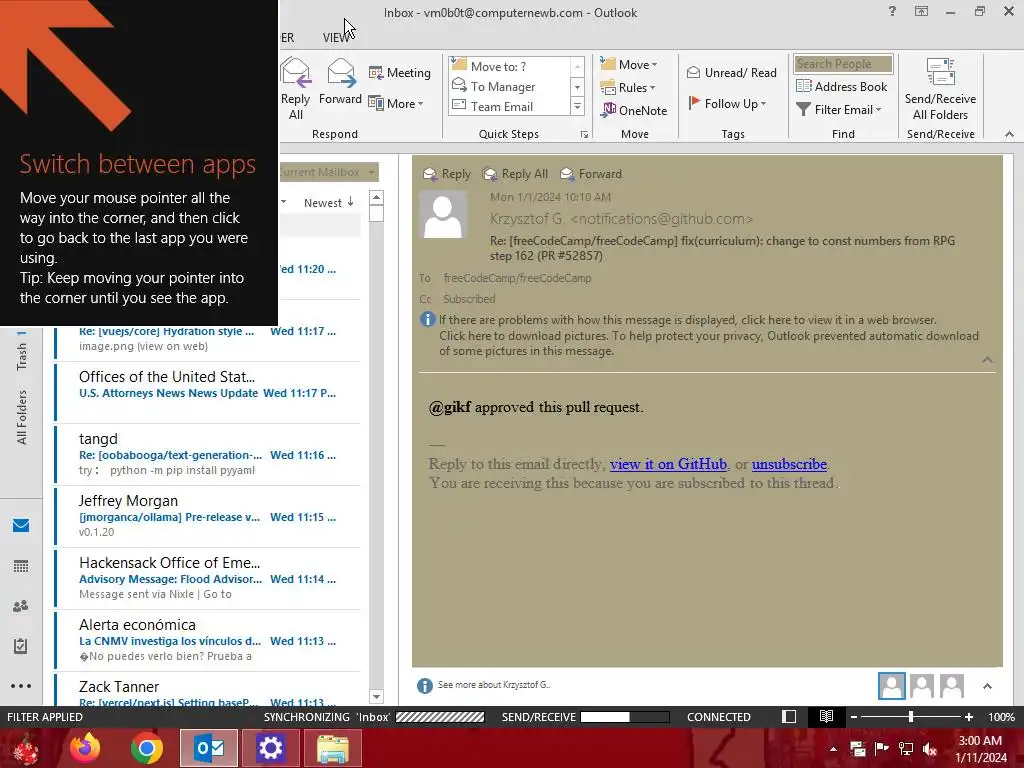Click the unsubscribe link

(789, 464)
